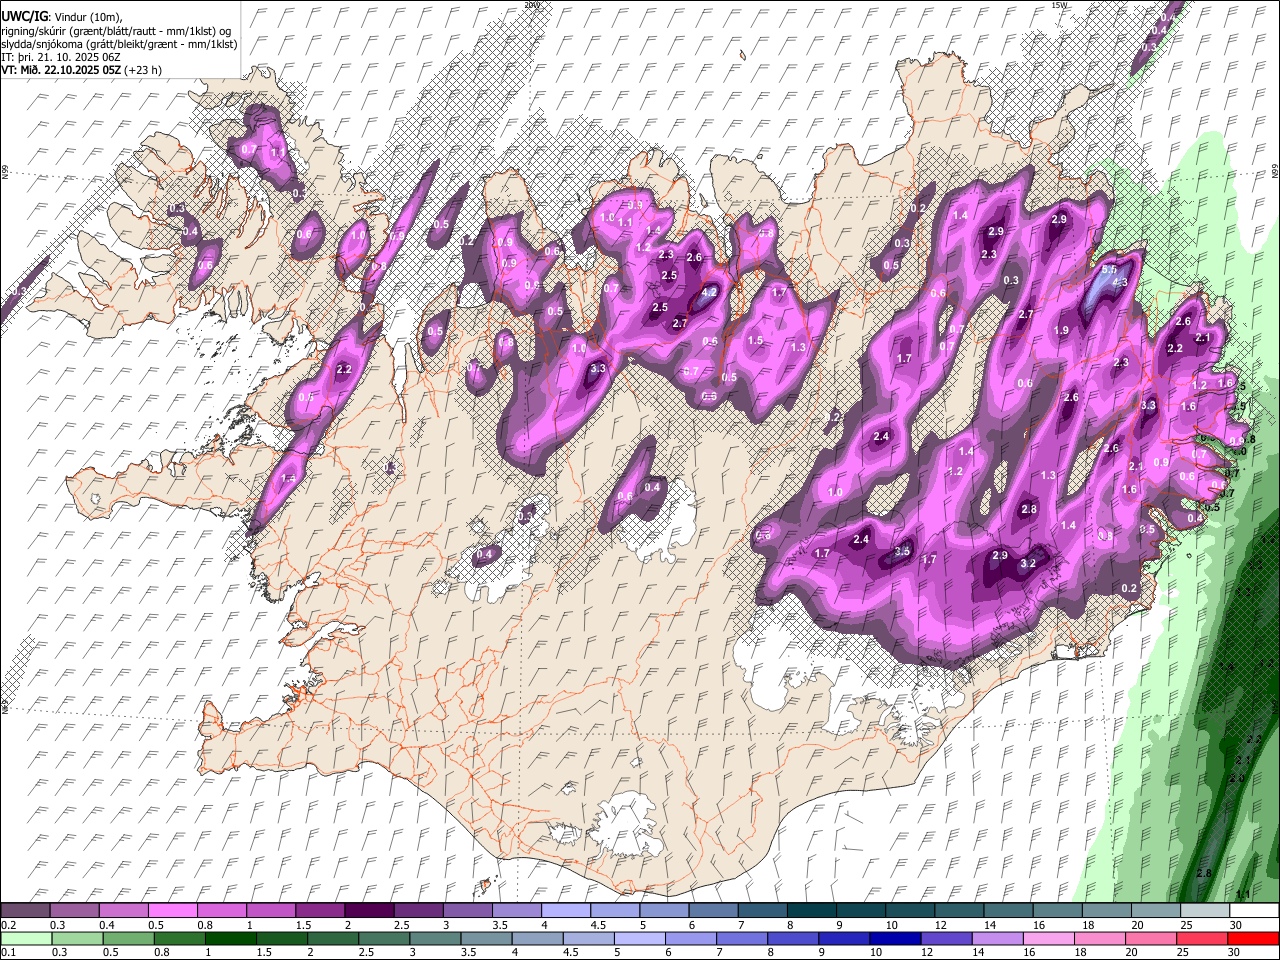Select the darkest green rain swatch at 1

point(230,938)
